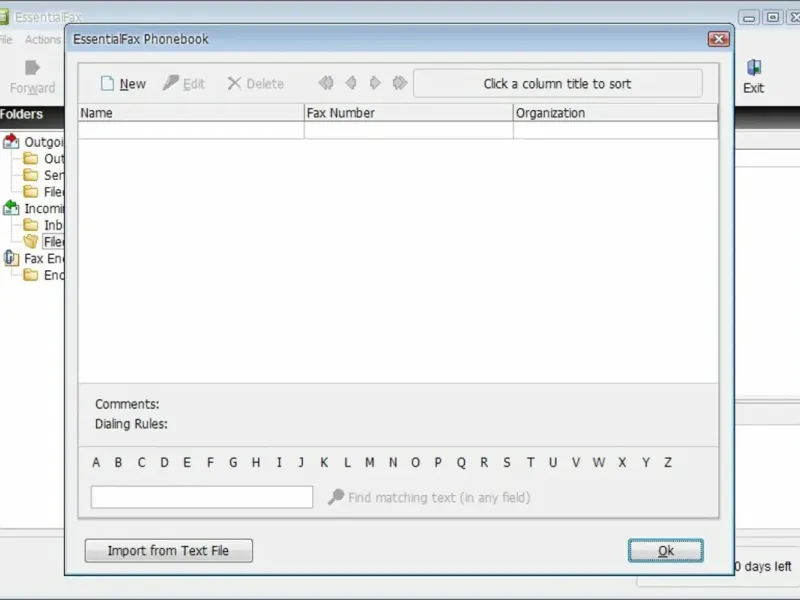This screenshot has width=800, height=600.
Task: Select Incoming folder group icon
Action: [x=11, y=208]
